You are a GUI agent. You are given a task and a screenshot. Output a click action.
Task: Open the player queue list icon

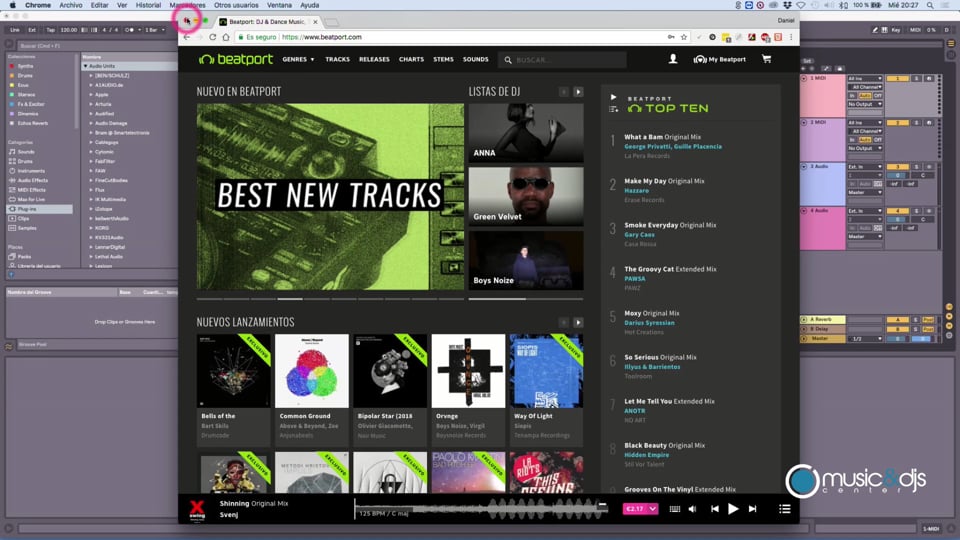click(x=784, y=509)
